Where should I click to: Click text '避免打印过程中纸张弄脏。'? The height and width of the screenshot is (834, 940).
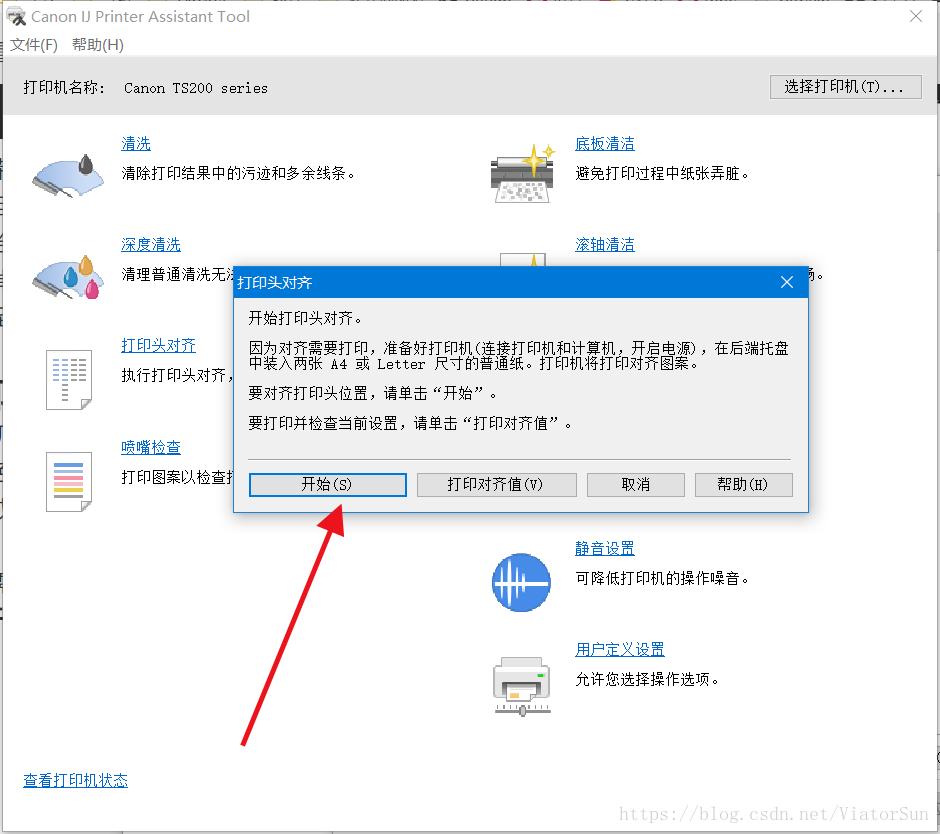tap(662, 174)
